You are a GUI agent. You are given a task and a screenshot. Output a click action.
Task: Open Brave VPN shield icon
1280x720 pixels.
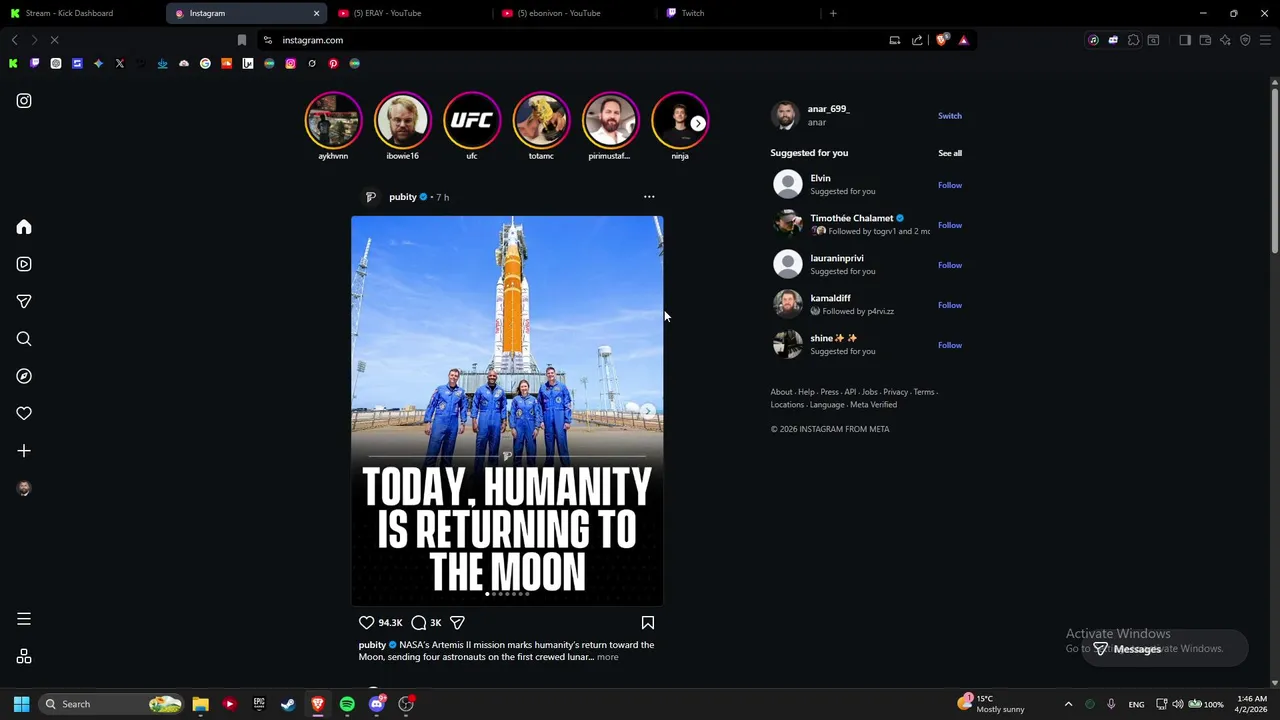[x=1245, y=40]
